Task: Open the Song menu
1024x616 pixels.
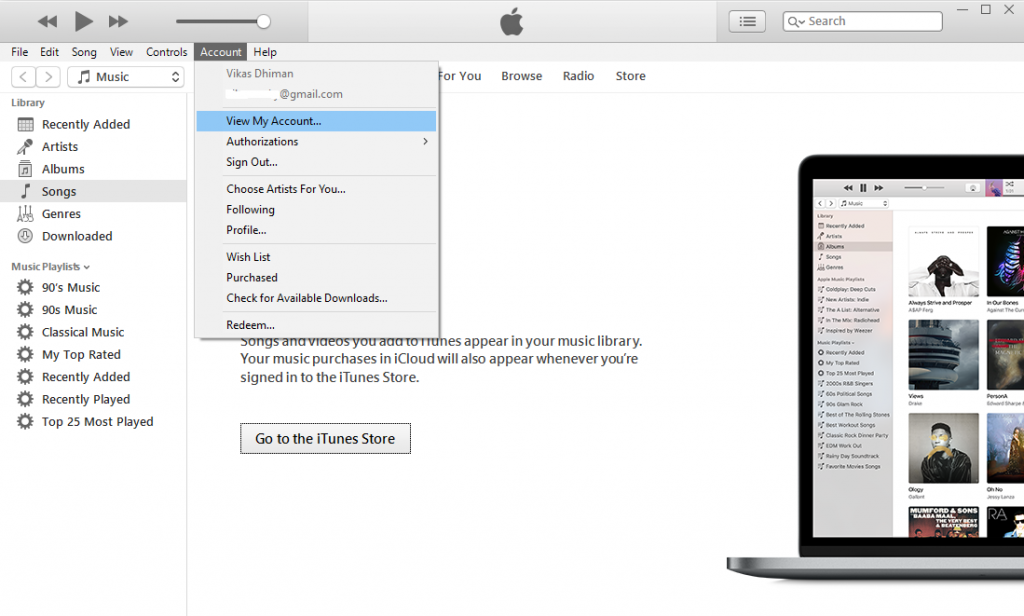Action: pos(84,52)
